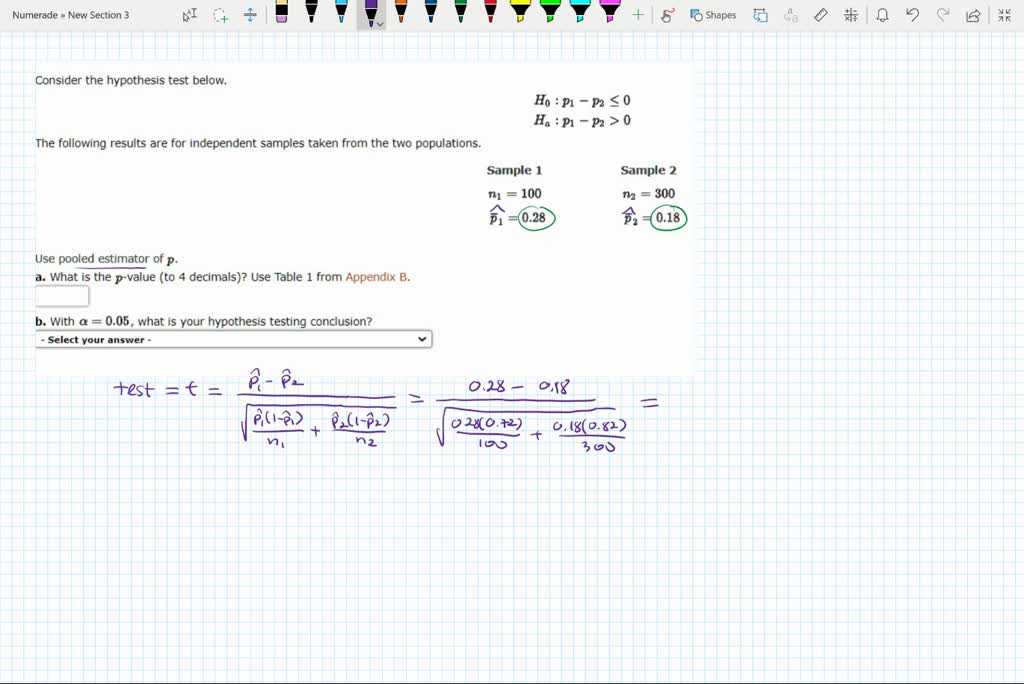Select the yellow highlighter
Viewport: 1024px width, 684px height.
521,13
